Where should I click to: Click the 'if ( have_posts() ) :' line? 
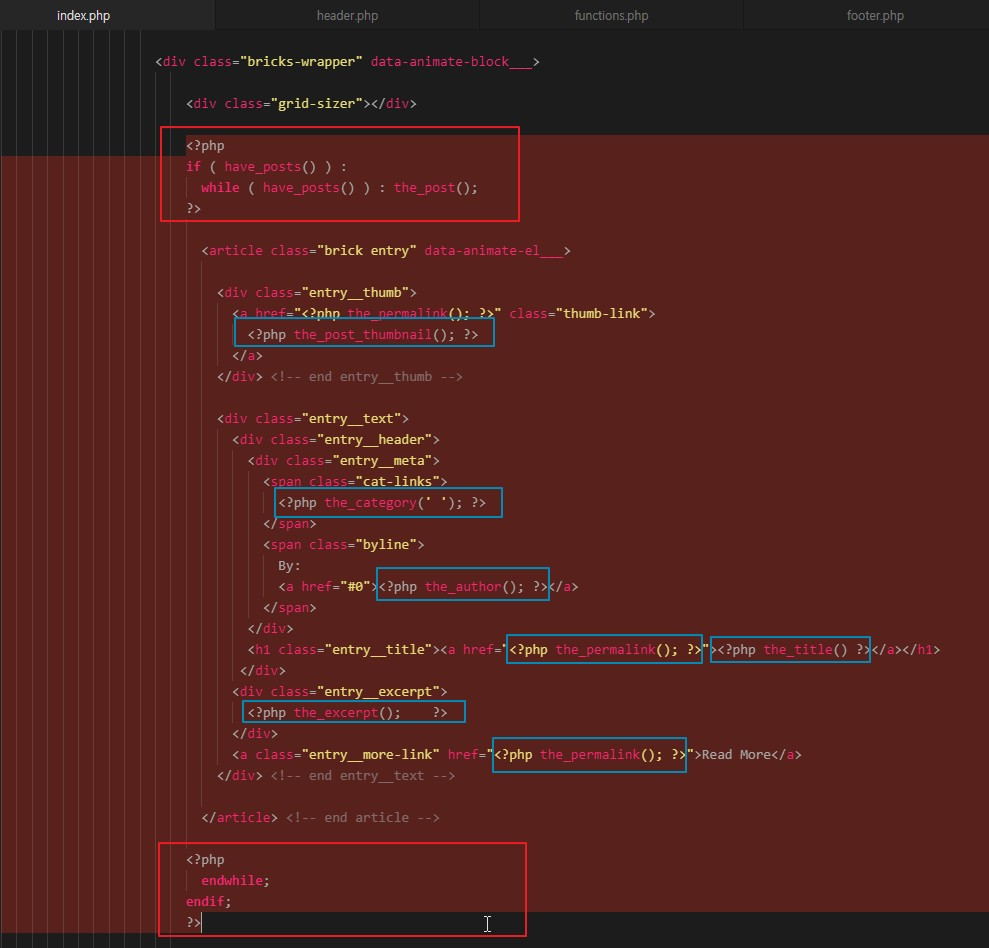point(266,167)
